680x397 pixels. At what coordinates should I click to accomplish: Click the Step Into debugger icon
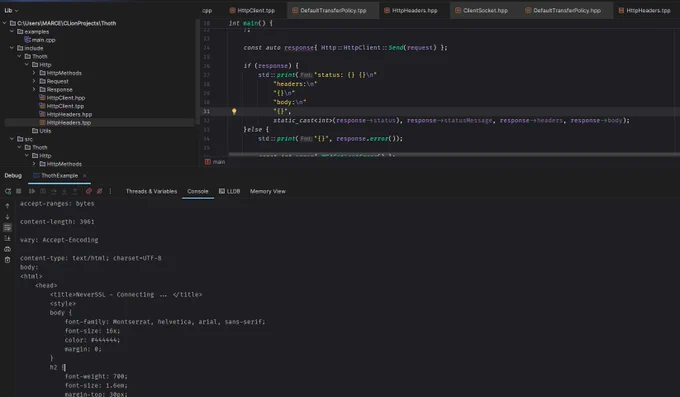tap(64, 191)
